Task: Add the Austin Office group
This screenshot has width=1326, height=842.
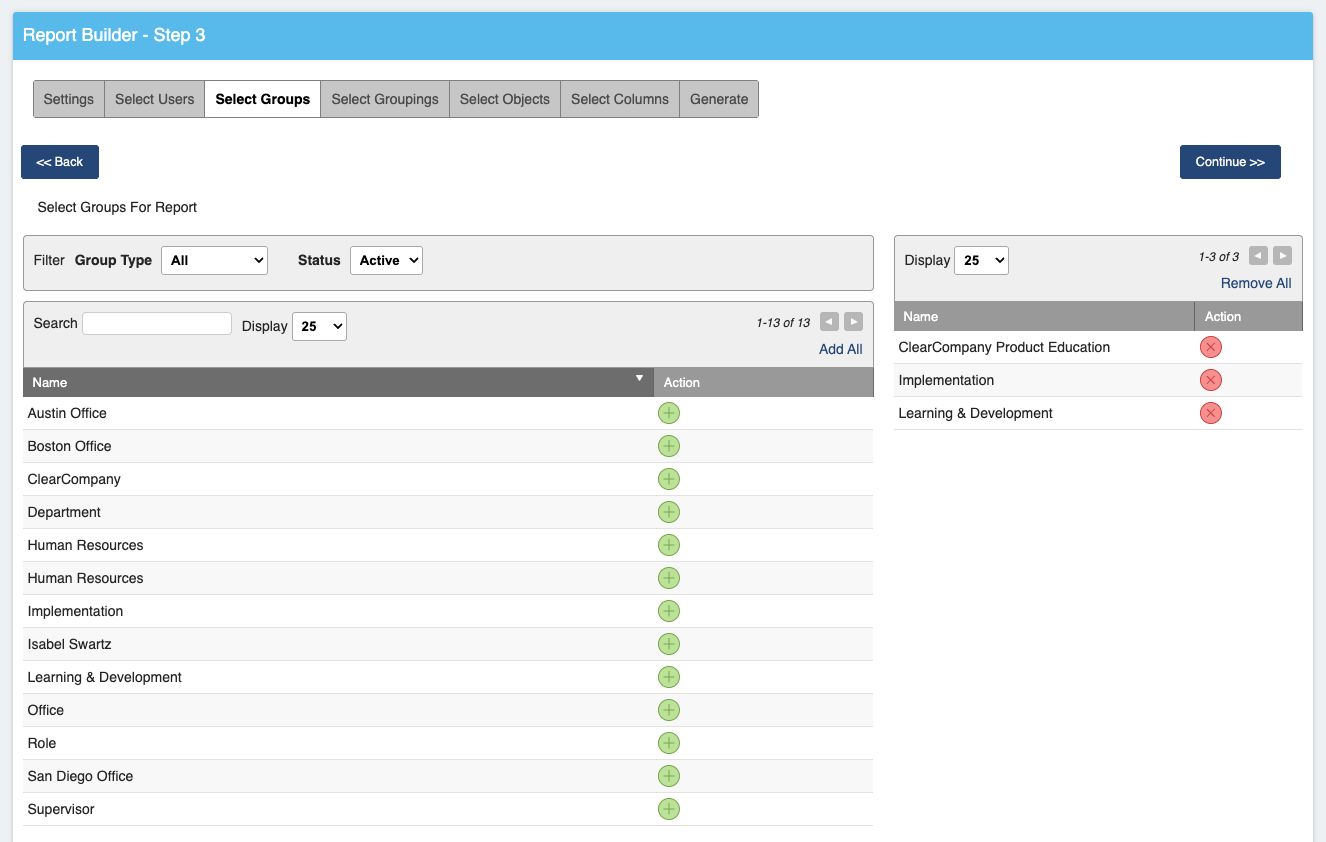Action: click(x=669, y=413)
